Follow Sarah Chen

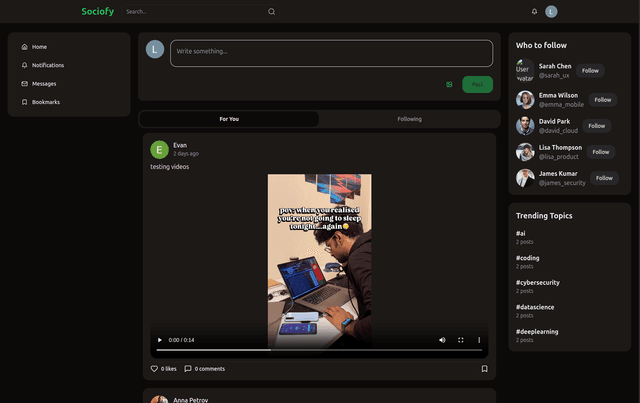pyautogui.click(x=590, y=71)
